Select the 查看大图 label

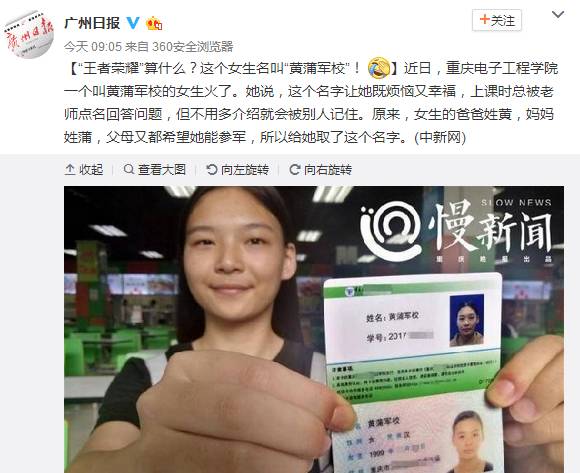[x=162, y=170]
